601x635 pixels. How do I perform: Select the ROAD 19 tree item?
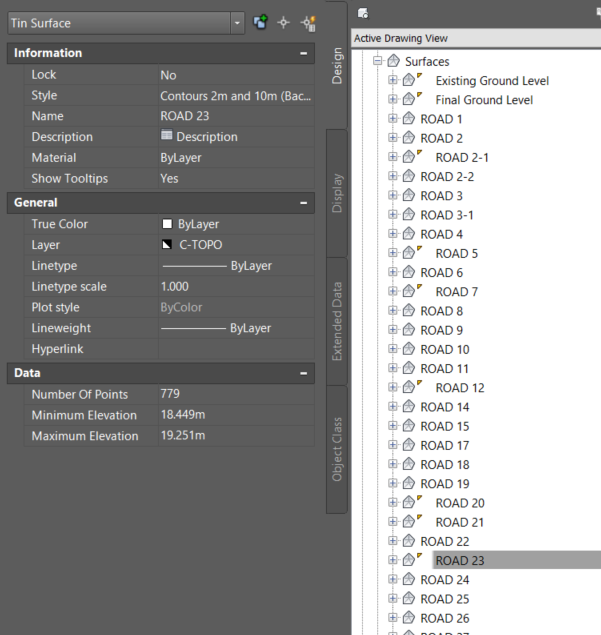(445, 484)
